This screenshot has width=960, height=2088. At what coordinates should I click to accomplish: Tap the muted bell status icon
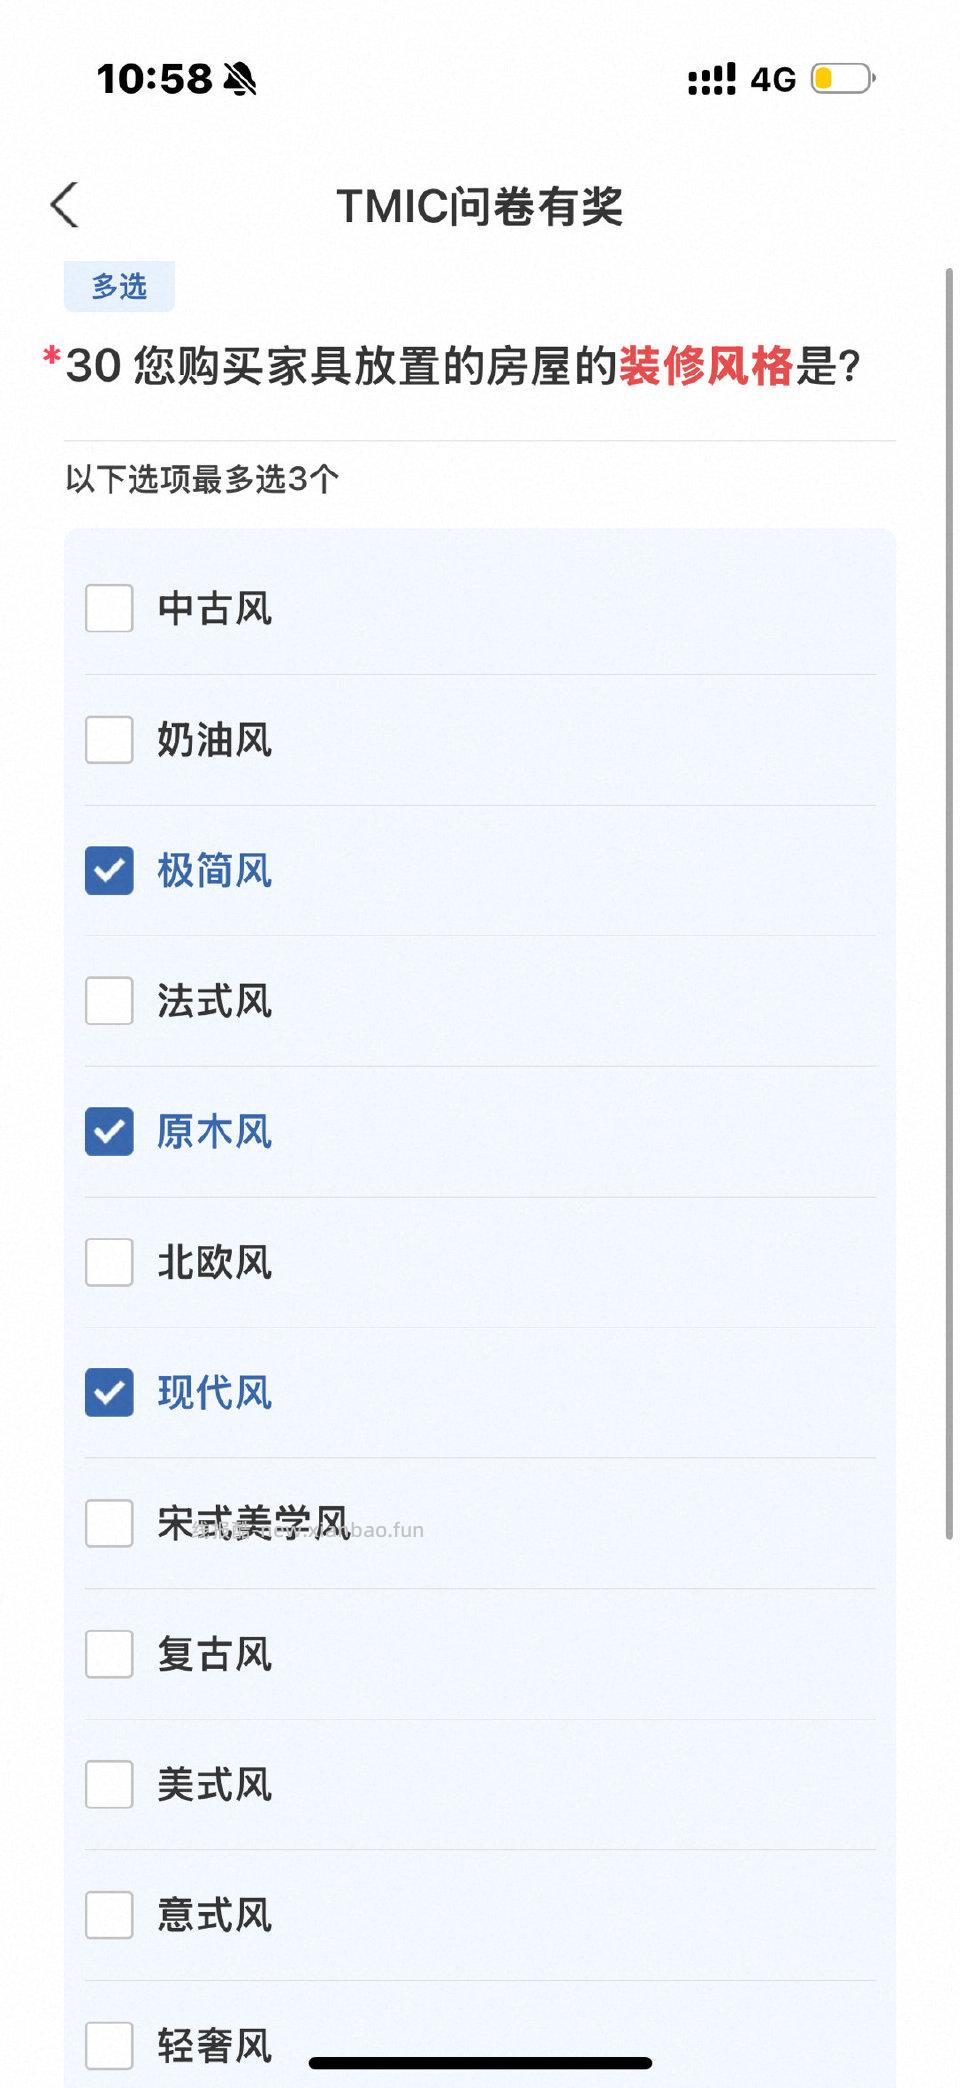[240, 79]
